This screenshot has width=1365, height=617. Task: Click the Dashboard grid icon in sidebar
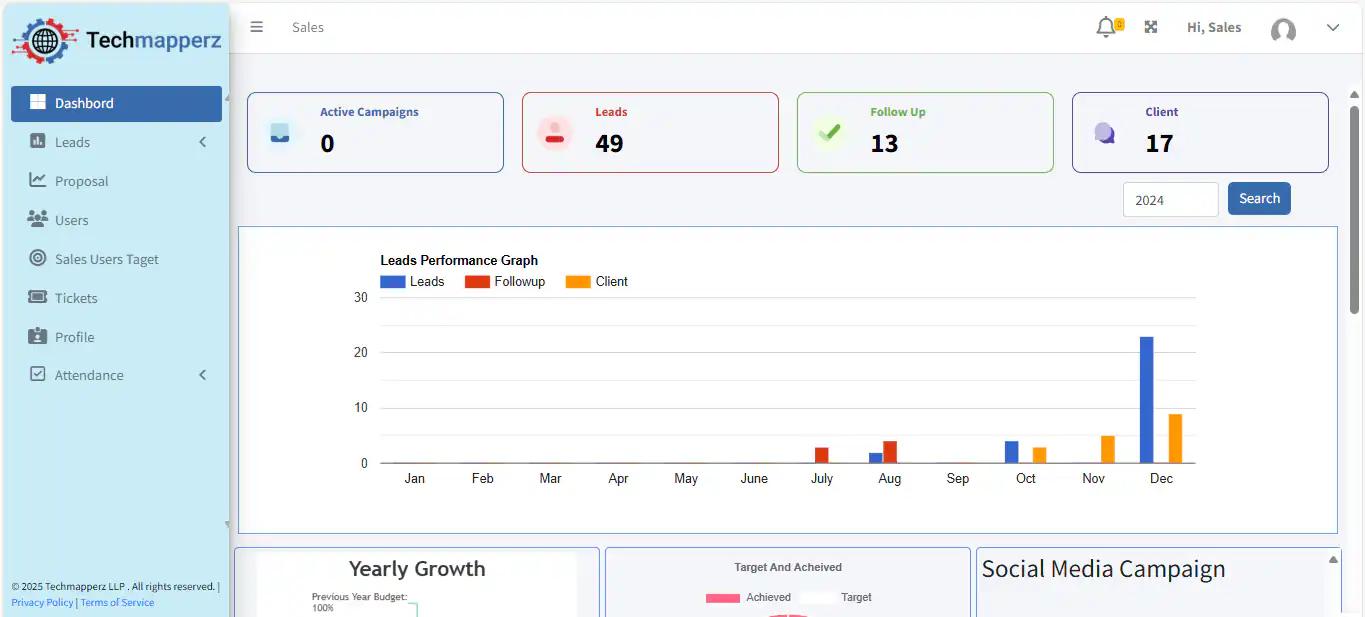[38, 102]
